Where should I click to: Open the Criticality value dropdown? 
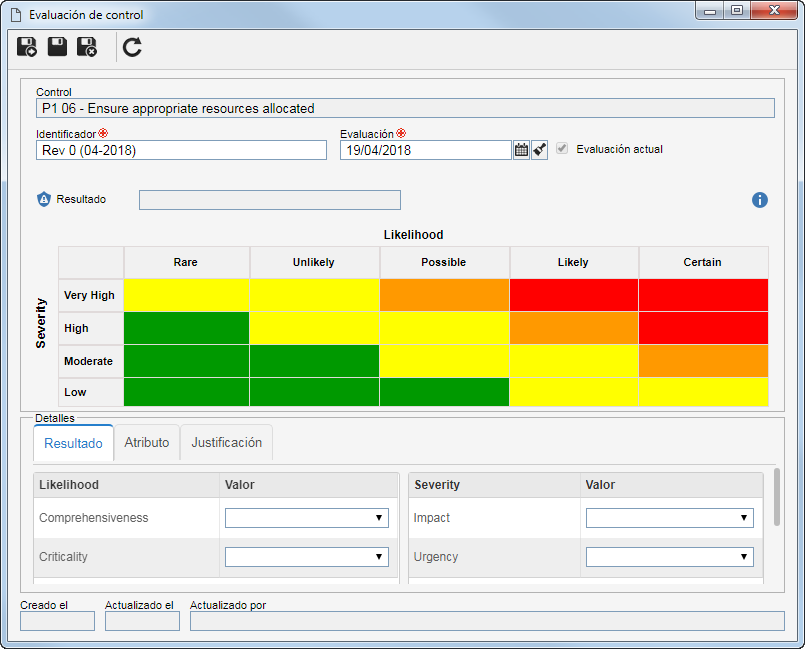306,557
